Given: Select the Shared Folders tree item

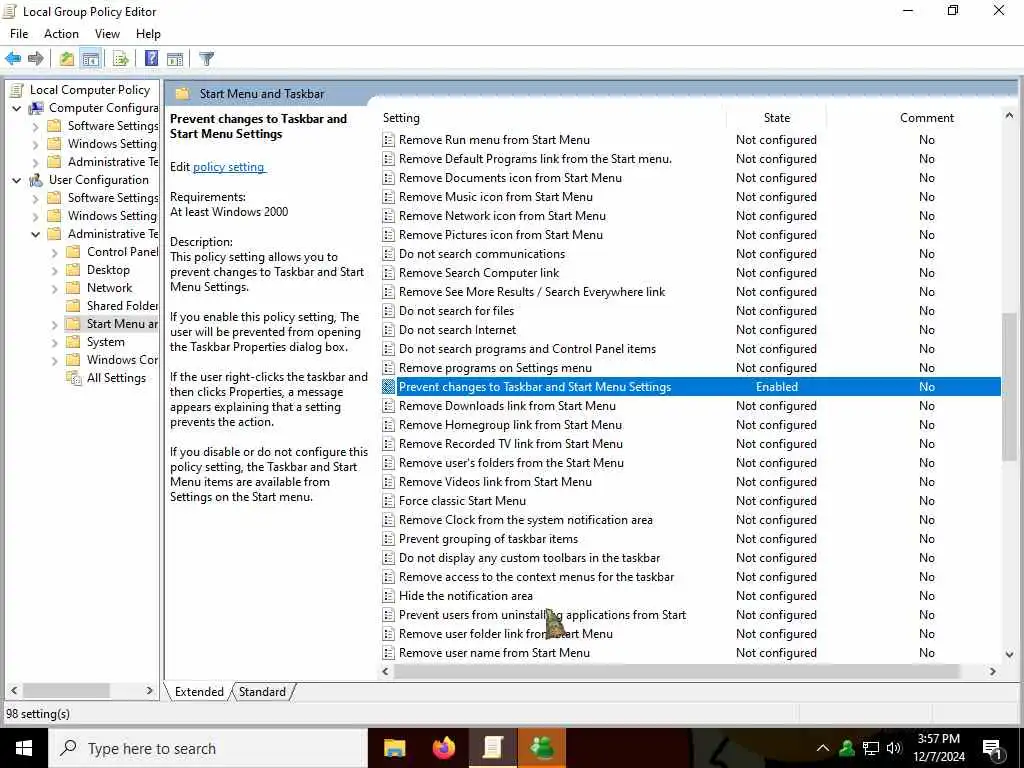Looking at the screenshot, I should (122, 306).
